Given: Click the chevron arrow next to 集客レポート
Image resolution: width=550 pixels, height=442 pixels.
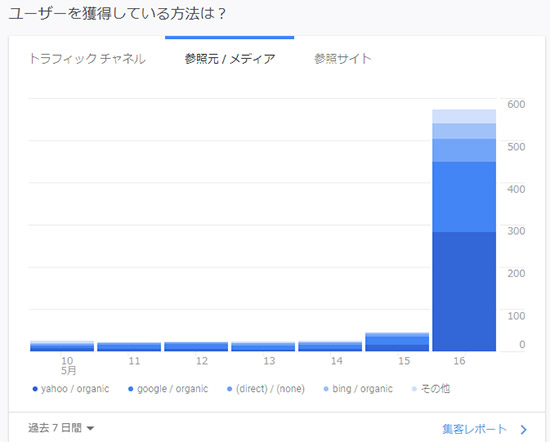Looking at the screenshot, I should click(x=524, y=429).
